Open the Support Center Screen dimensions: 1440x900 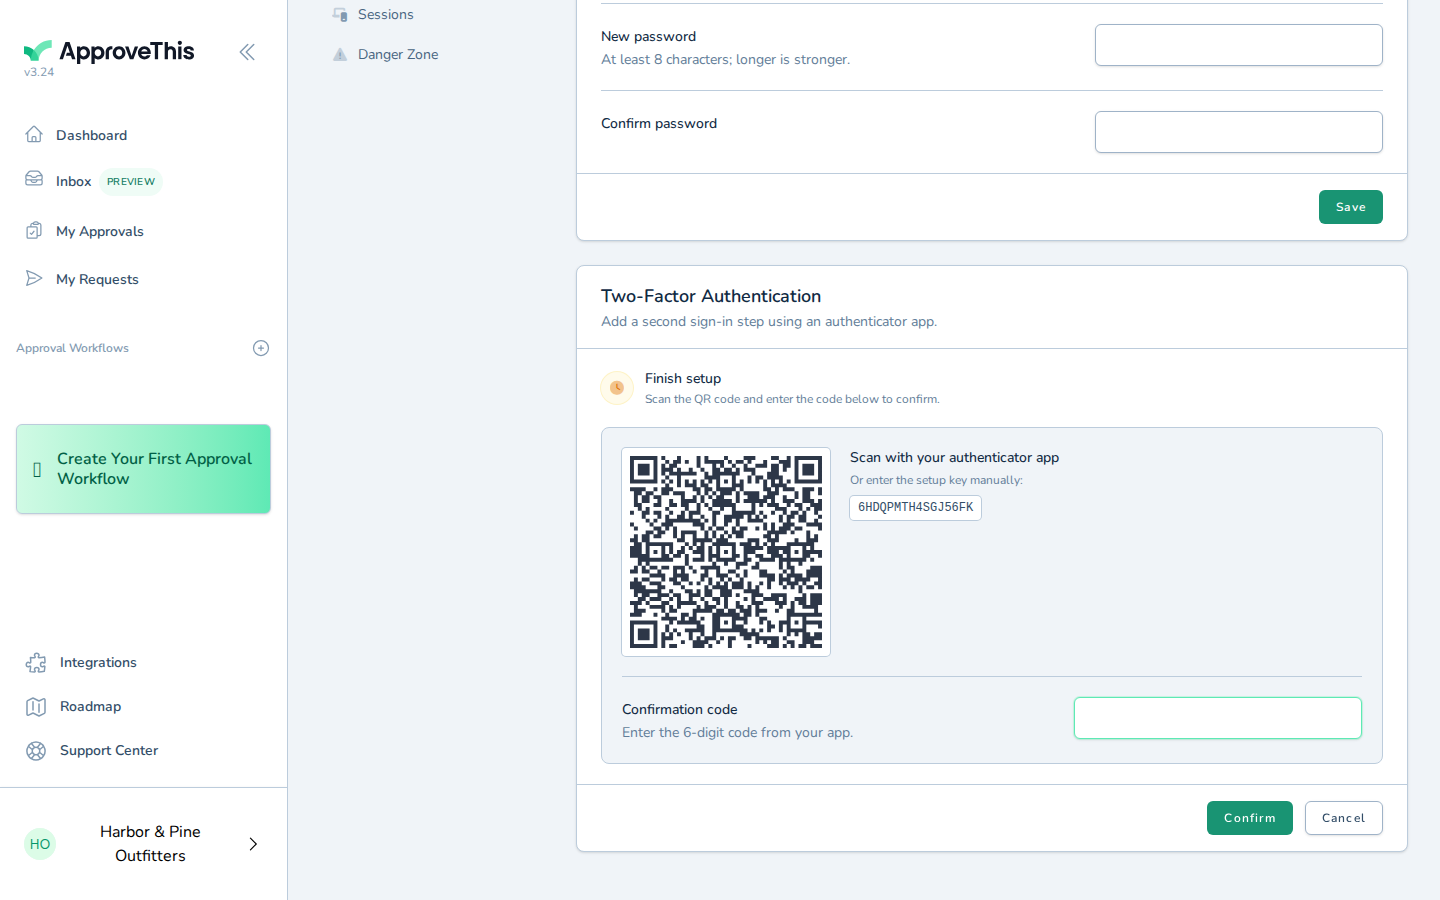click(x=109, y=750)
